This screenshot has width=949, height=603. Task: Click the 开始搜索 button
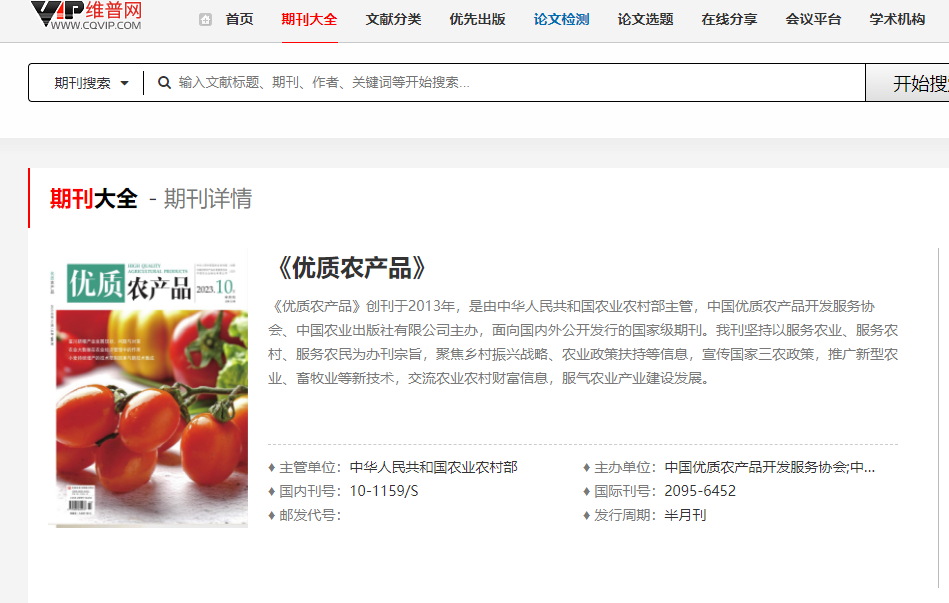click(907, 82)
